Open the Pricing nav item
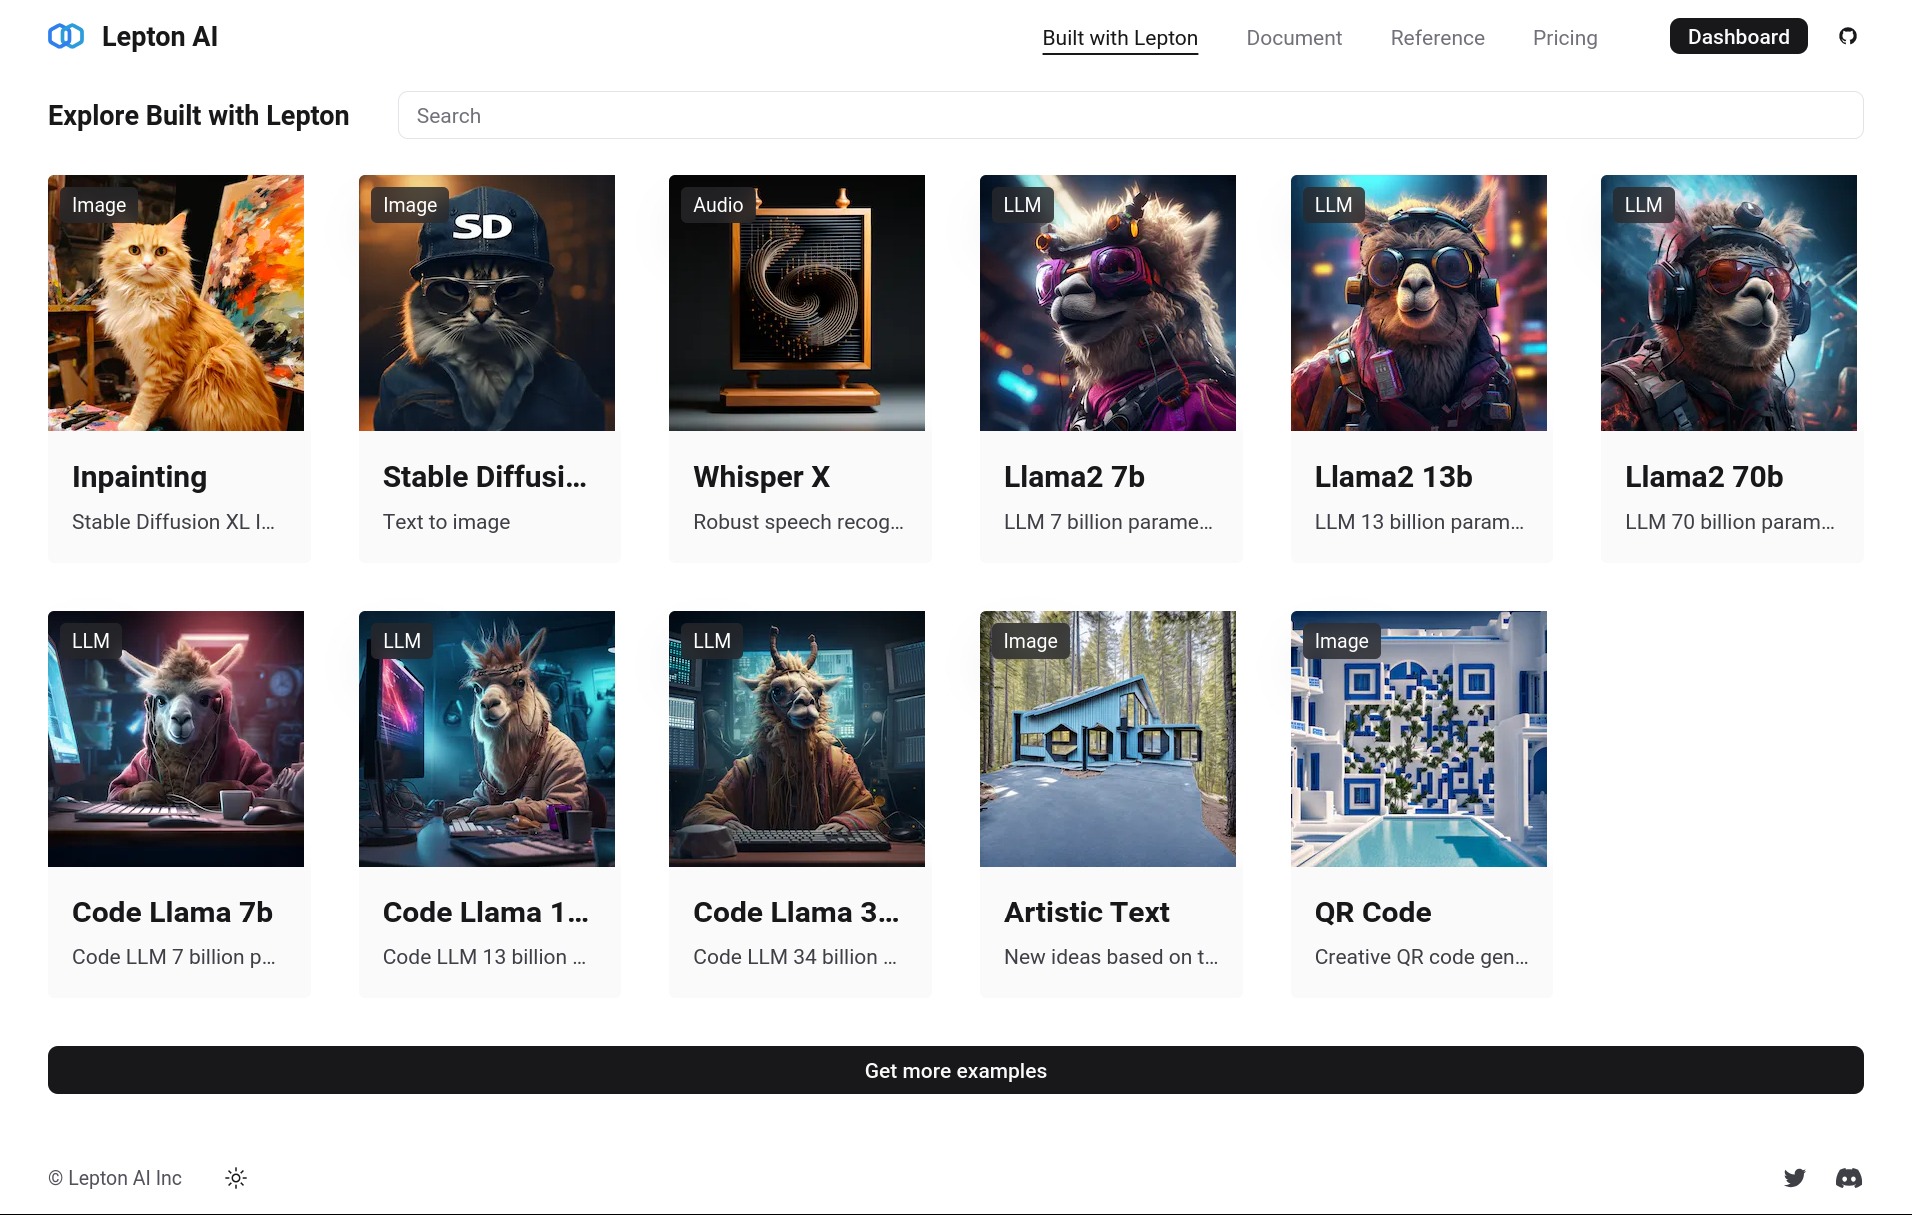 [1565, 38]
